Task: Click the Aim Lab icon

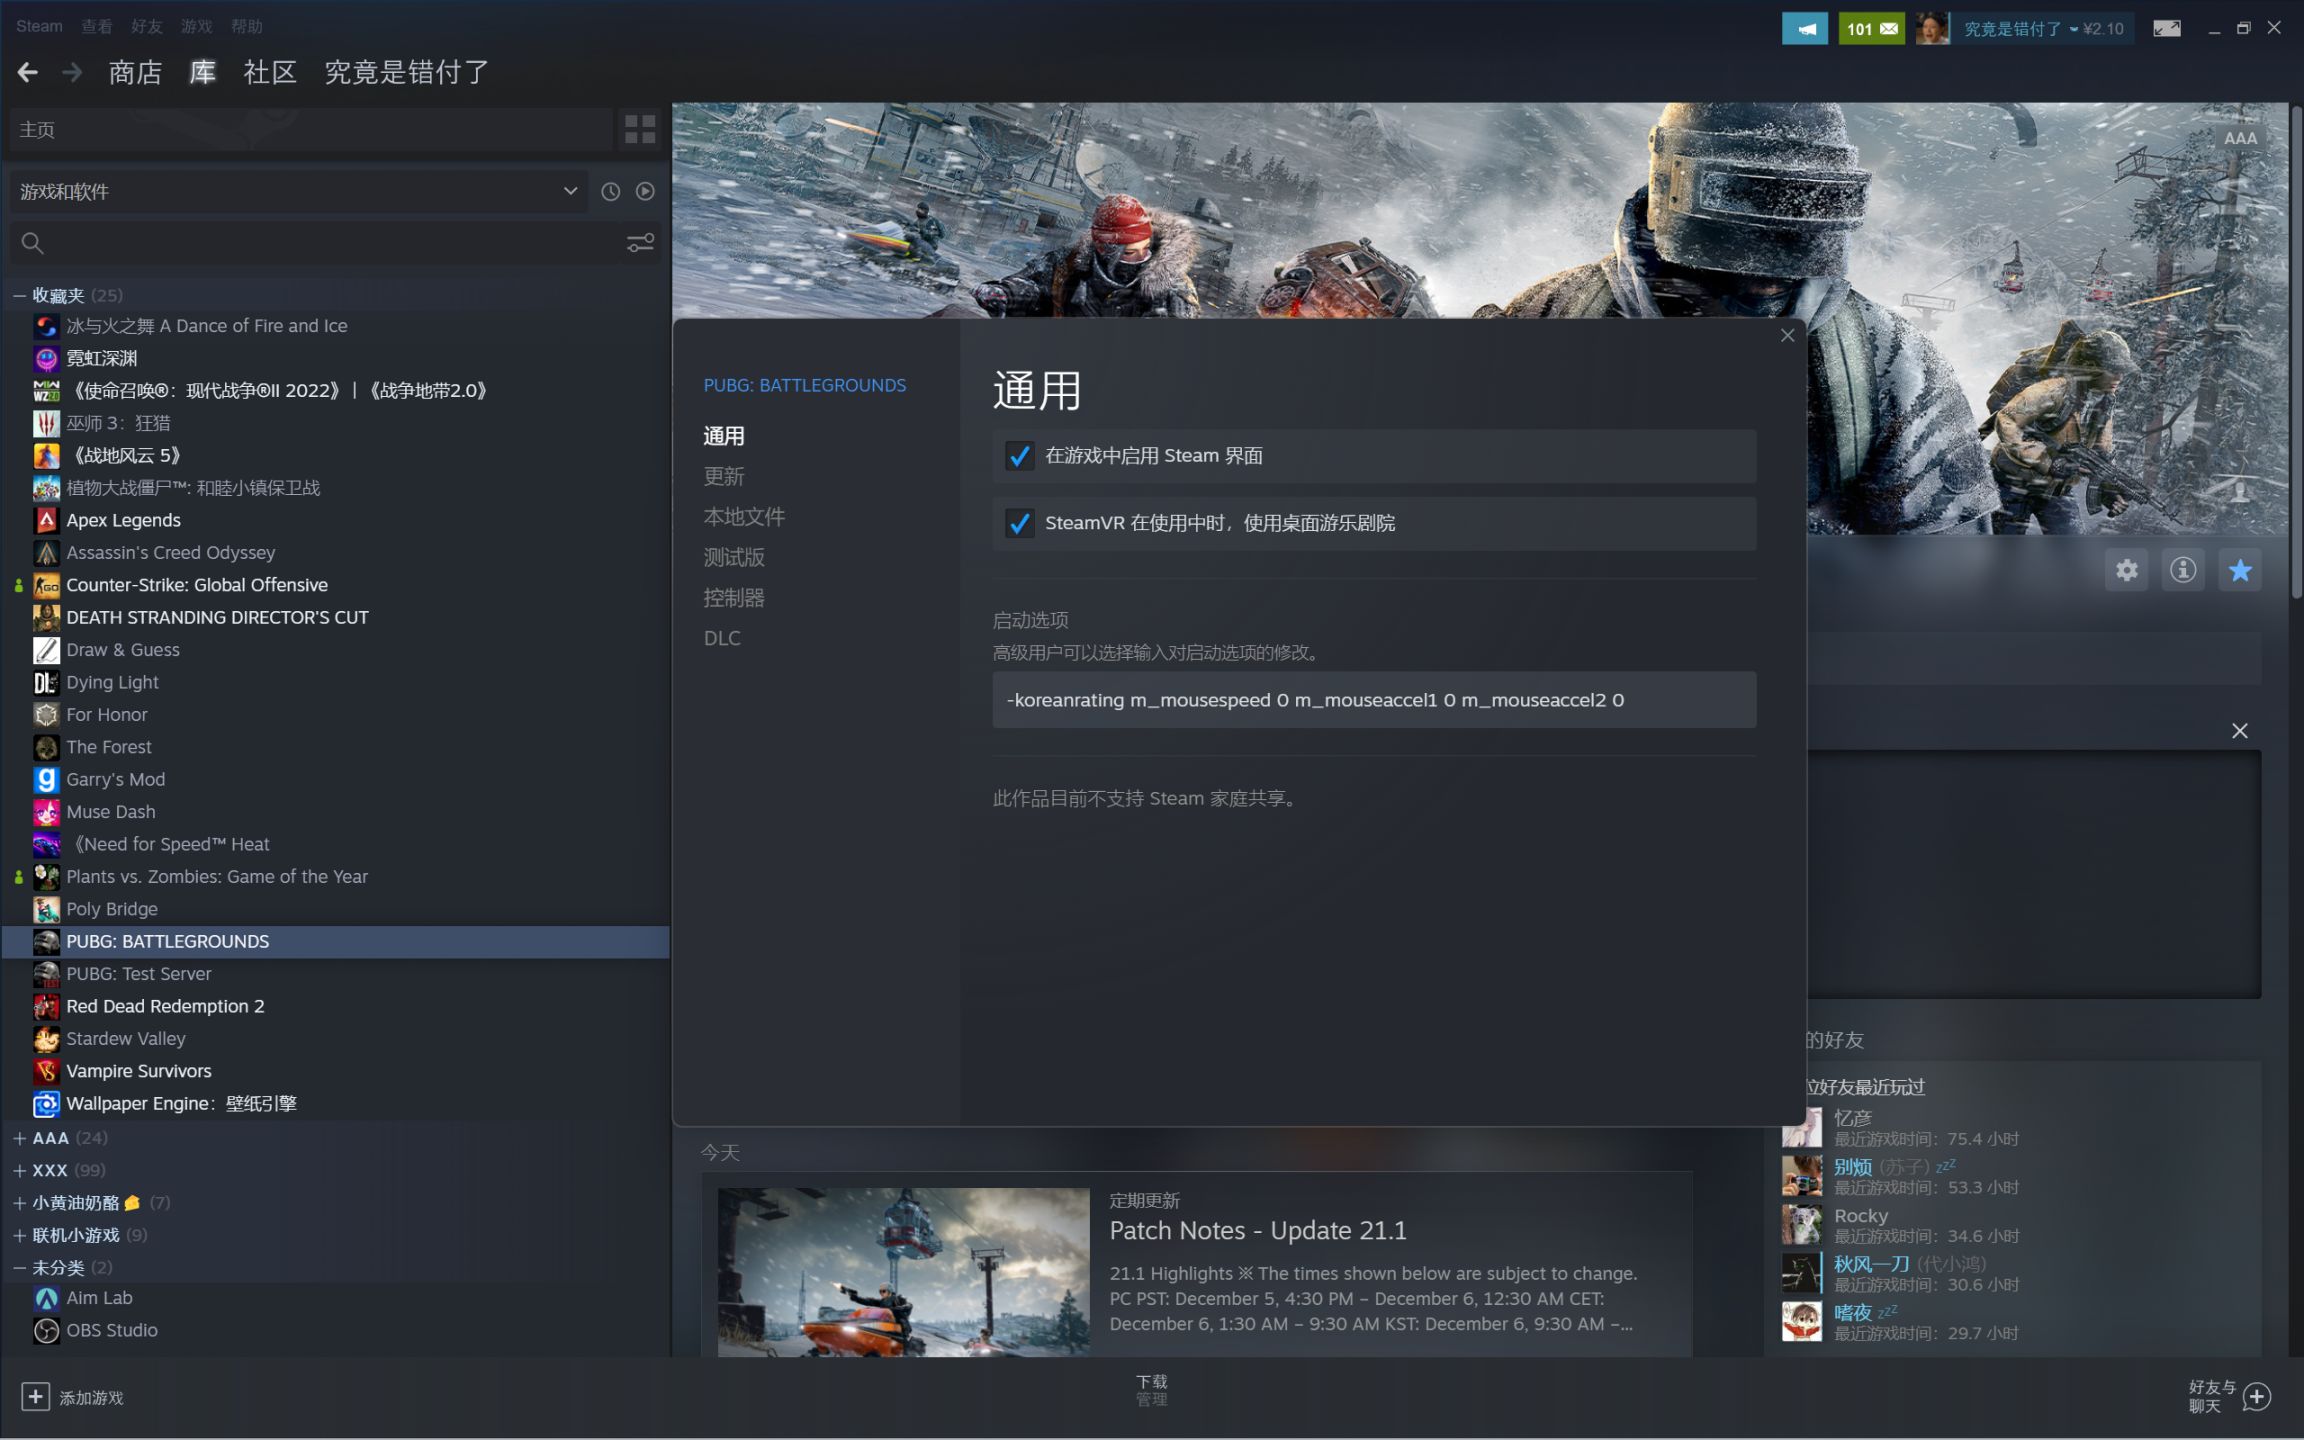Action: tap(46, 1298)
